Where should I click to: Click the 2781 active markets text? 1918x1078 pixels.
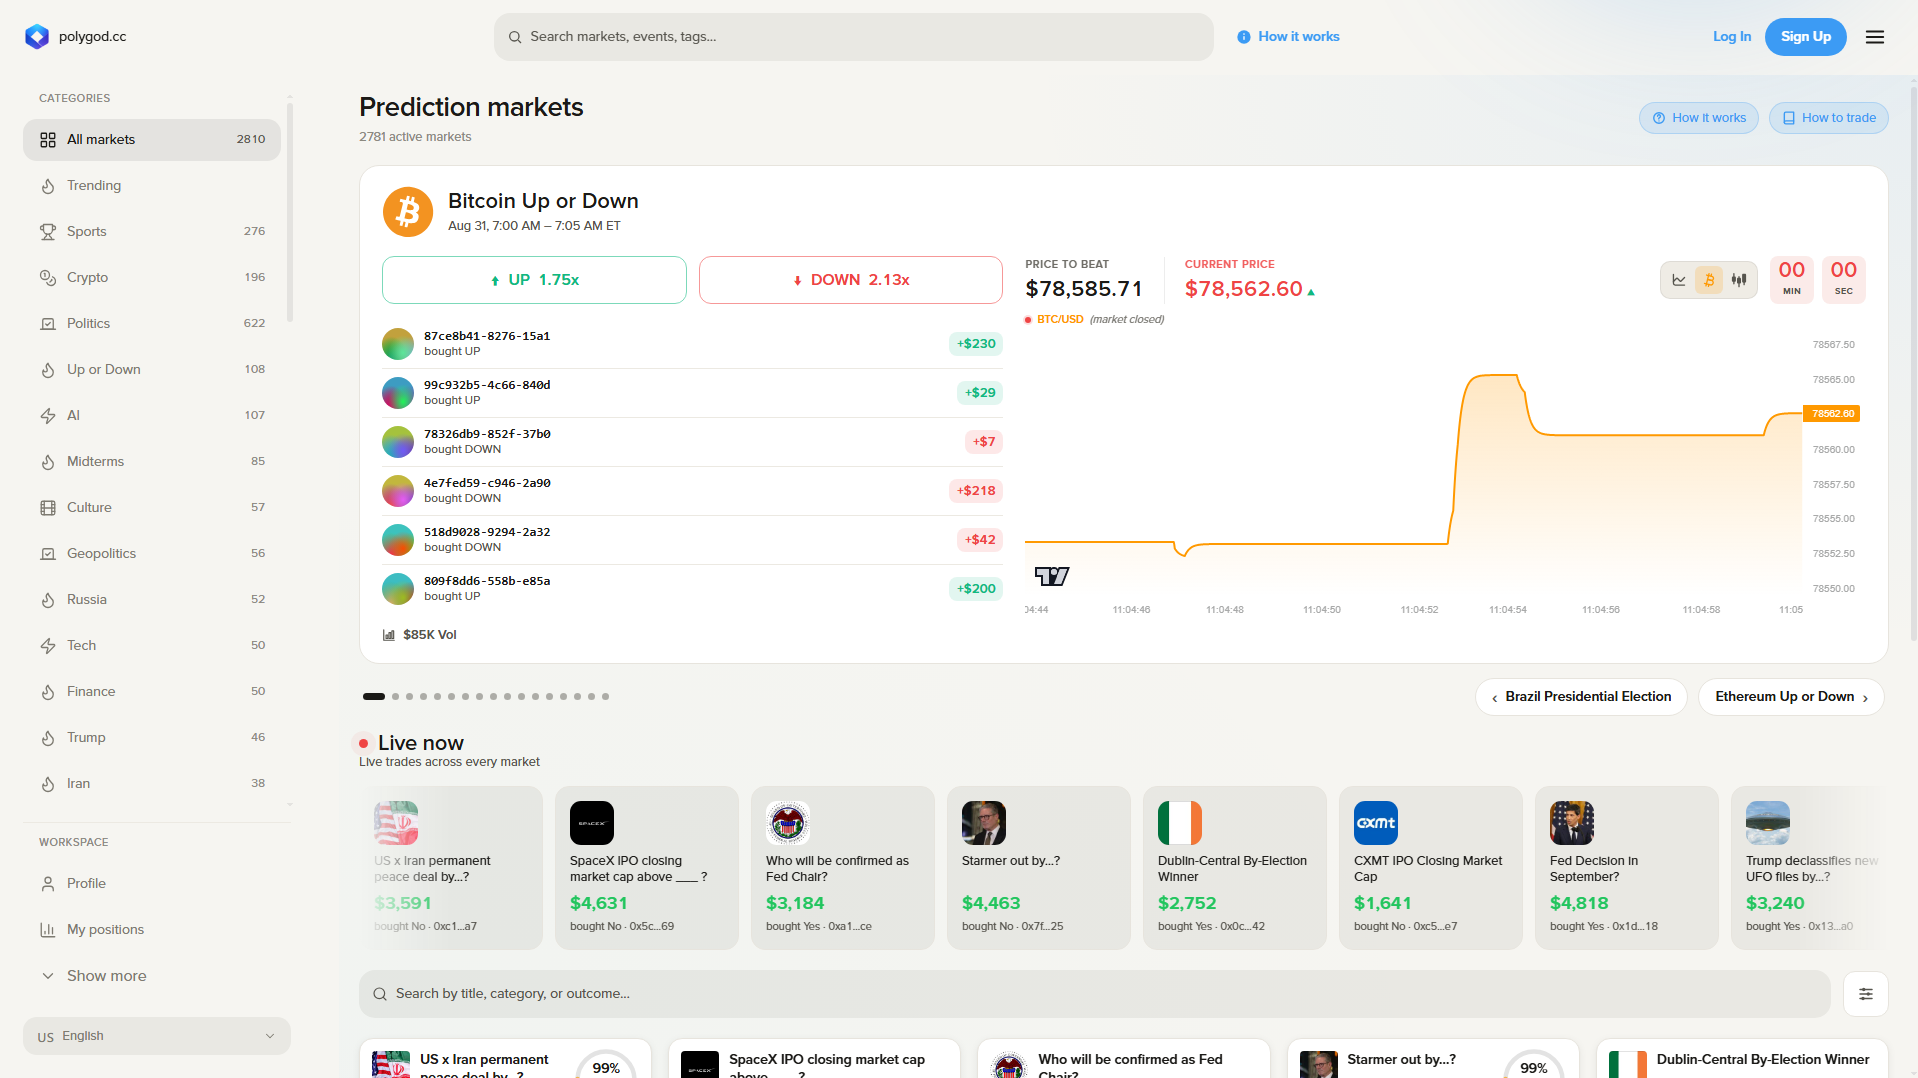(415, 137)
